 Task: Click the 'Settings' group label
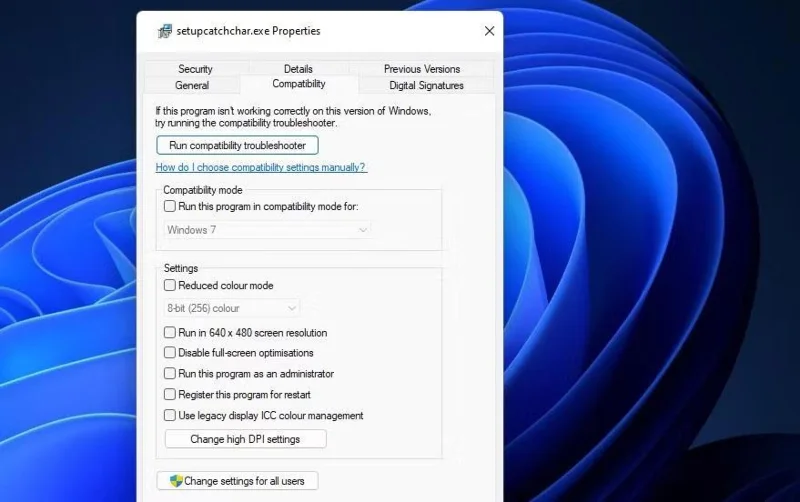tap(181, 268)
